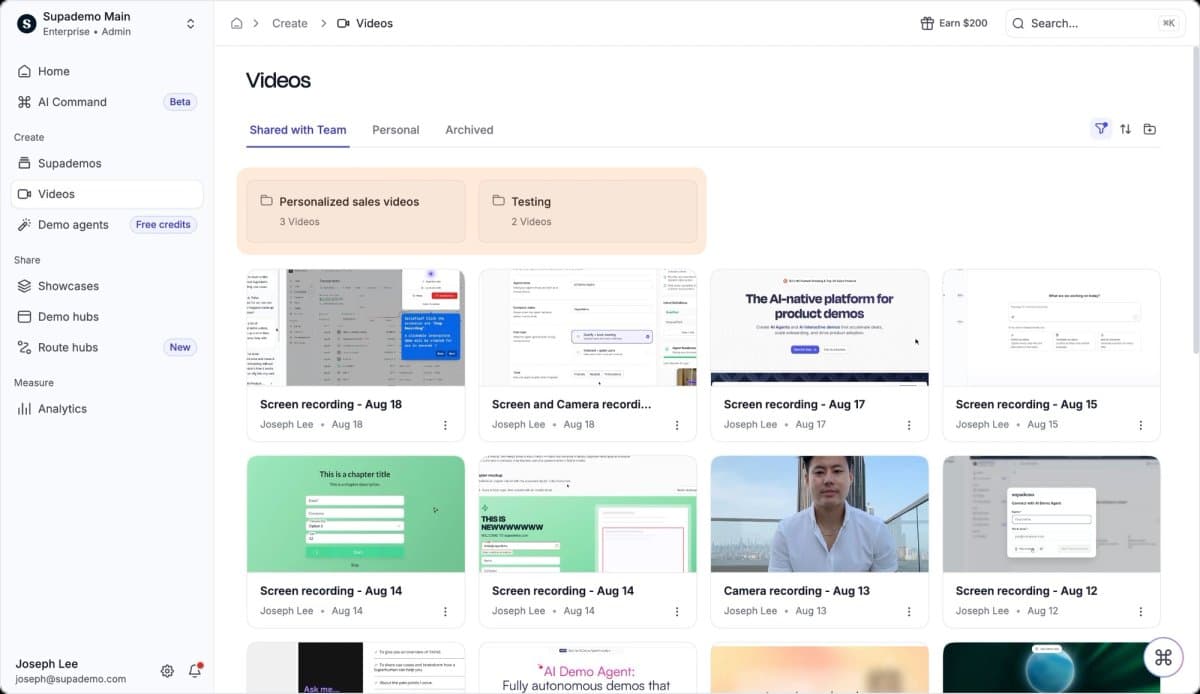The image size is (1200, 694).
Task: Click the Earn $200 button
Action: click(954, 23)
